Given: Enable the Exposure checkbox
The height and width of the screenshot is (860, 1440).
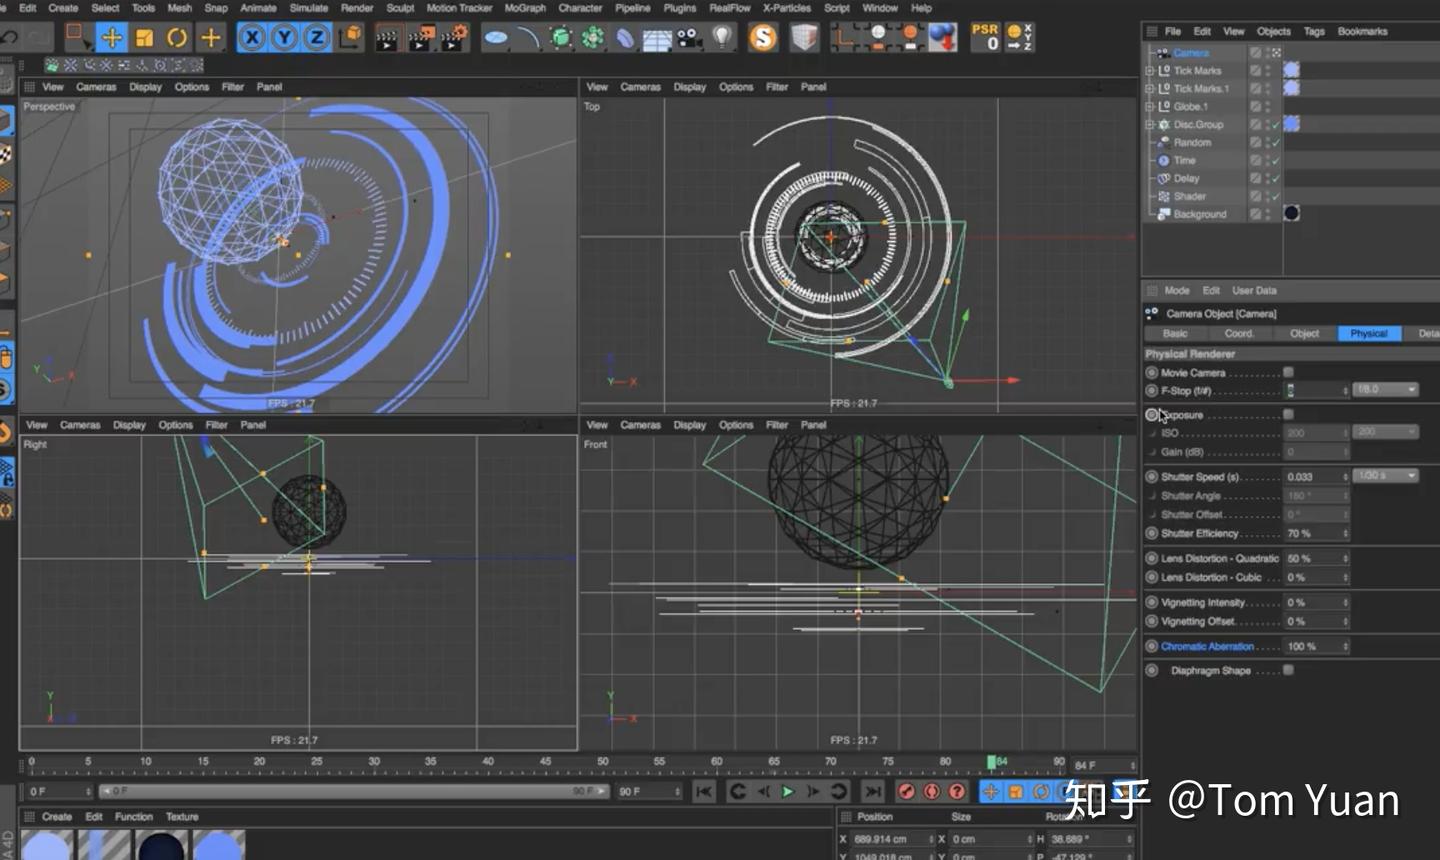Looking at the screenshot, I should (1289, 414).
